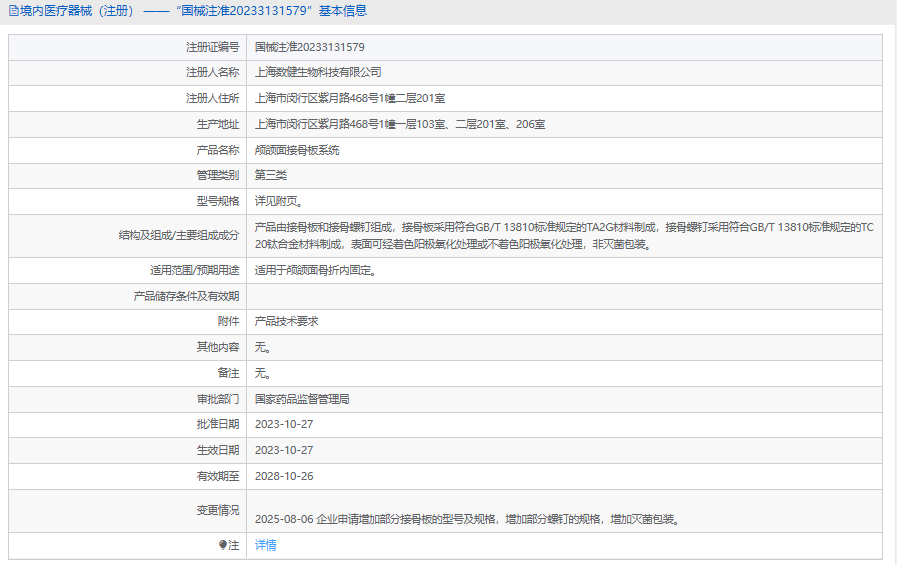Click the 注册人住所 address value
The width and height of the screenshot is (897, 565).
(x=350, y=98)
